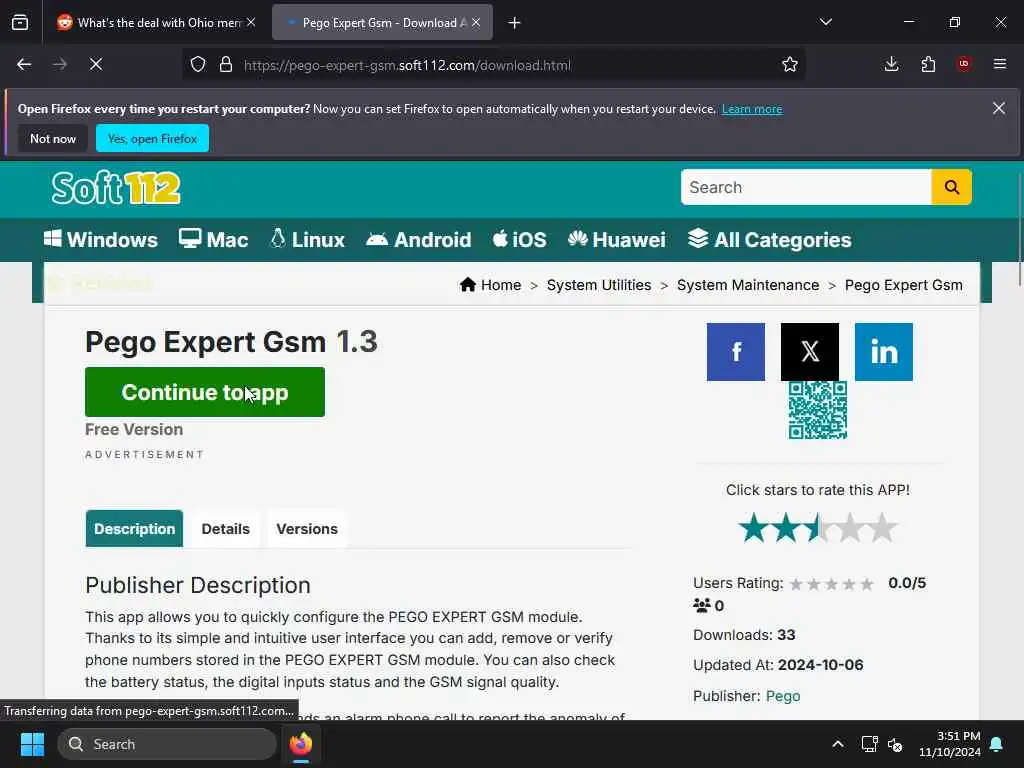The width and height of the screenshot is (1024, 768).
Task: Open the Linux category
Action: 307,240
